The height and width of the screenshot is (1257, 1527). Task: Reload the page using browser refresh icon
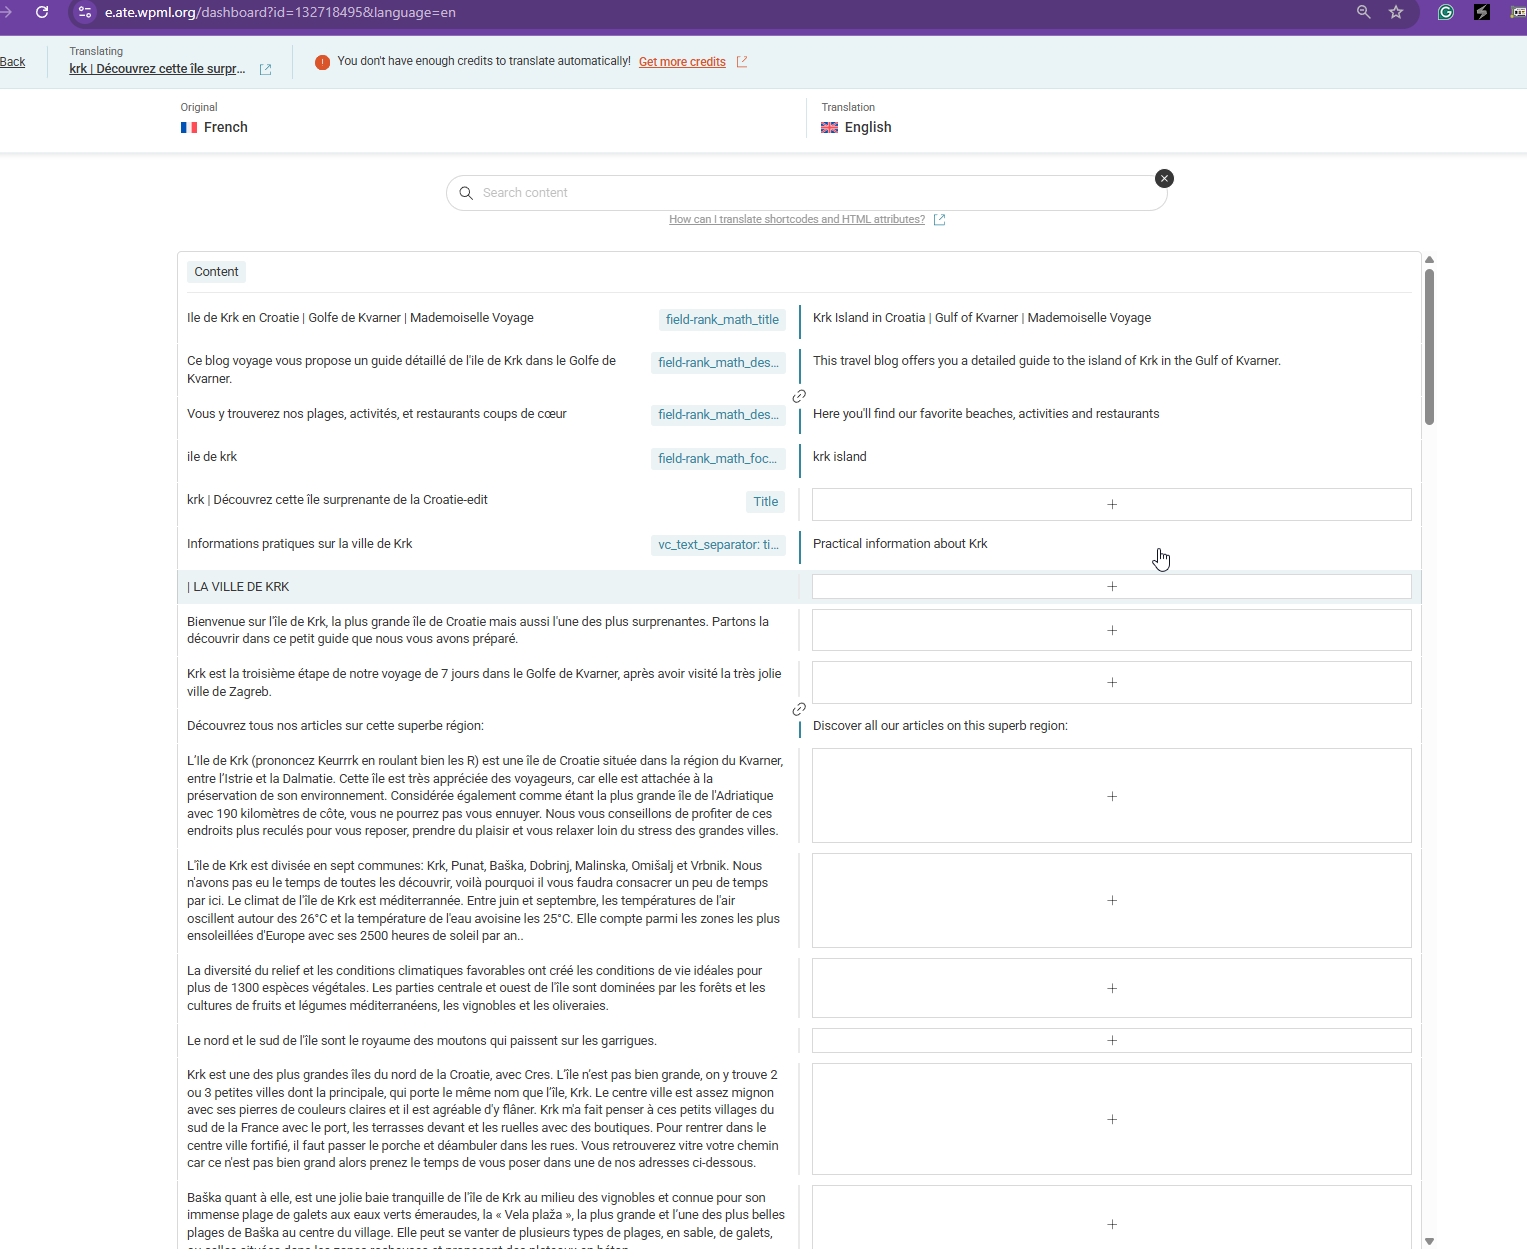pyautogui.click(x=42, y=12)
